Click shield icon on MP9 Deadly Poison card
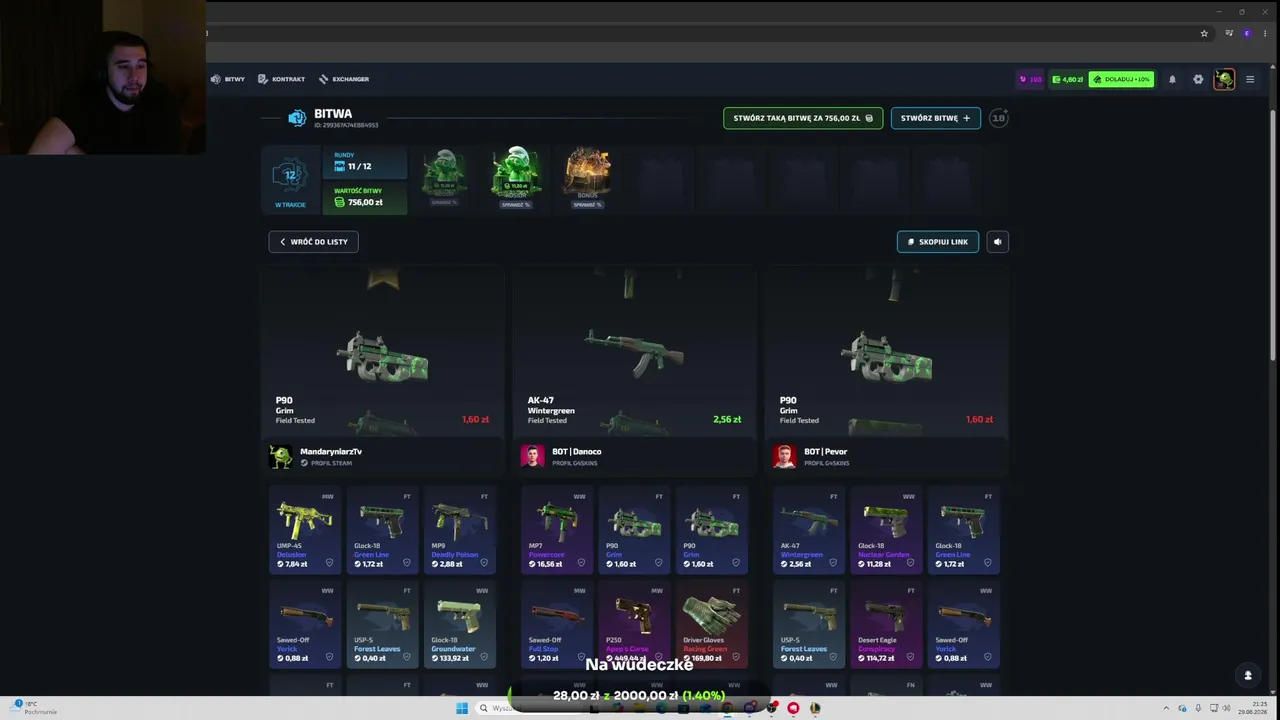This screenshot has width=1280, height=720. pyautogui.click(x=484, y=563)
